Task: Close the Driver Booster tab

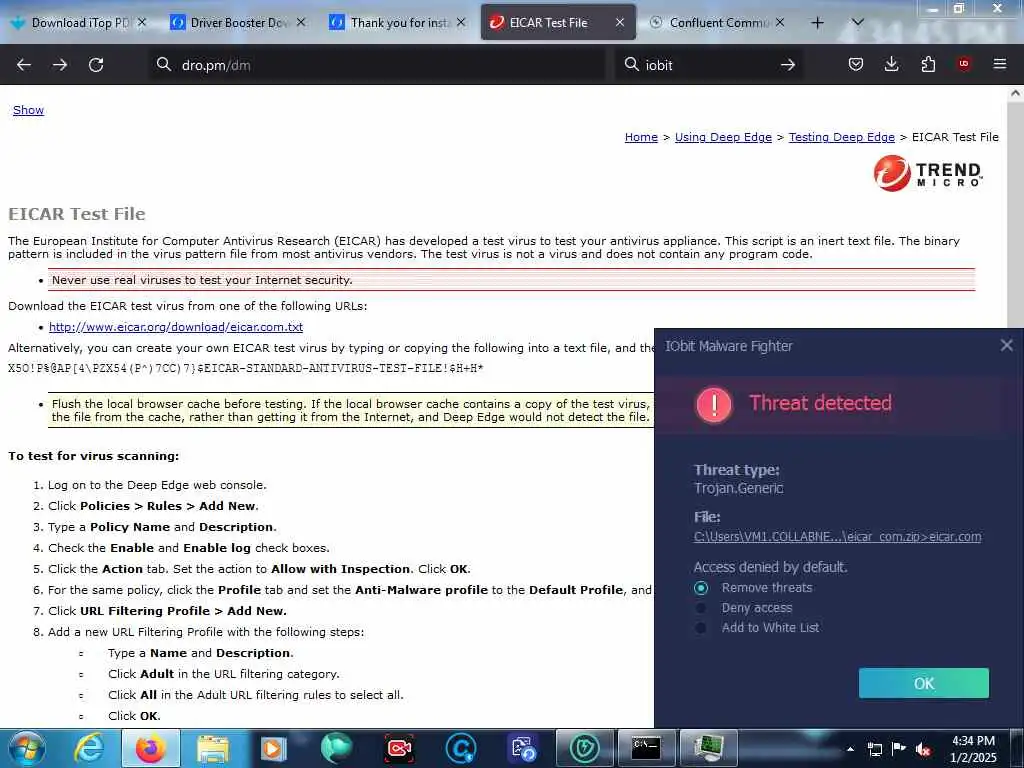Action: click(x=301, y=23)
